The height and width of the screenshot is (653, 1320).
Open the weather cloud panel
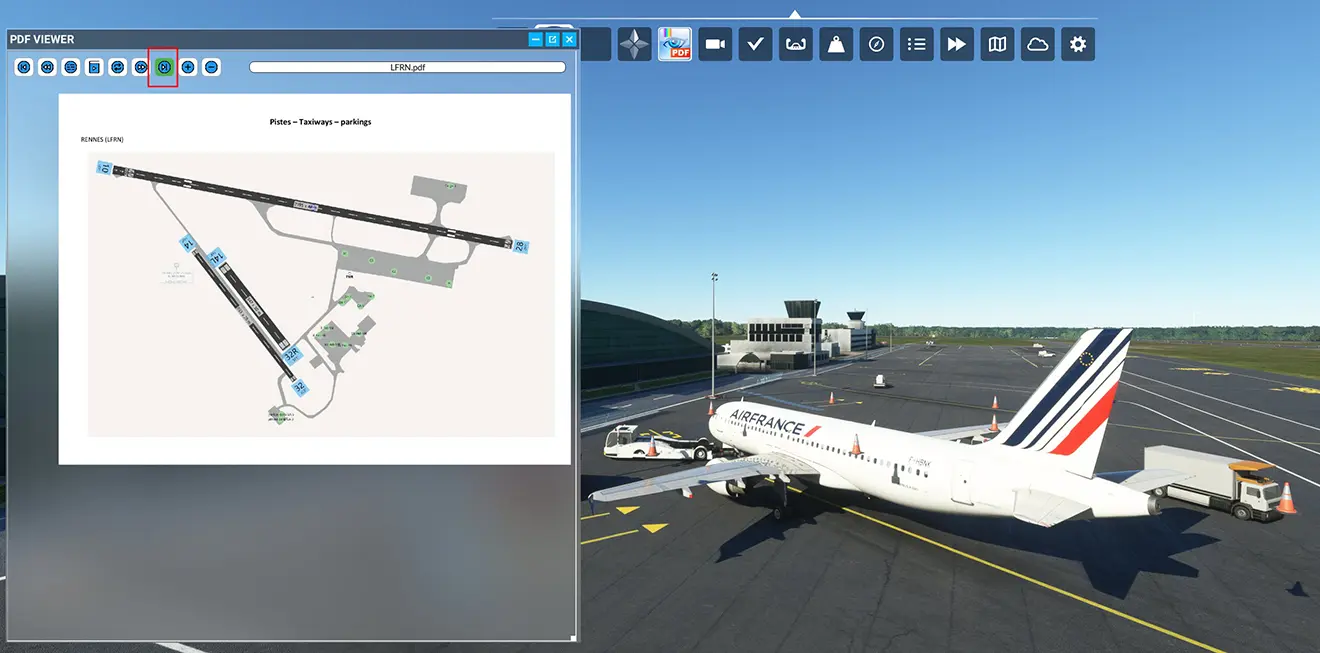point(1038,44)
